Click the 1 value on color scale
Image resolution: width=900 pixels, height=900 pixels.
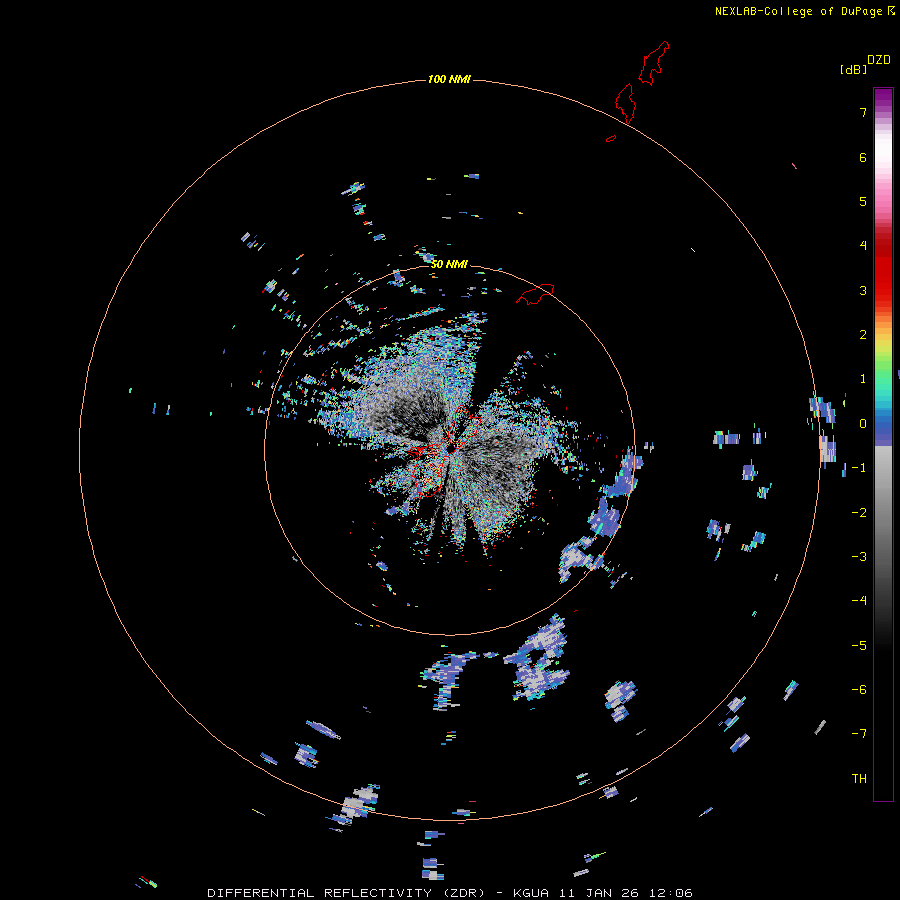863,379
